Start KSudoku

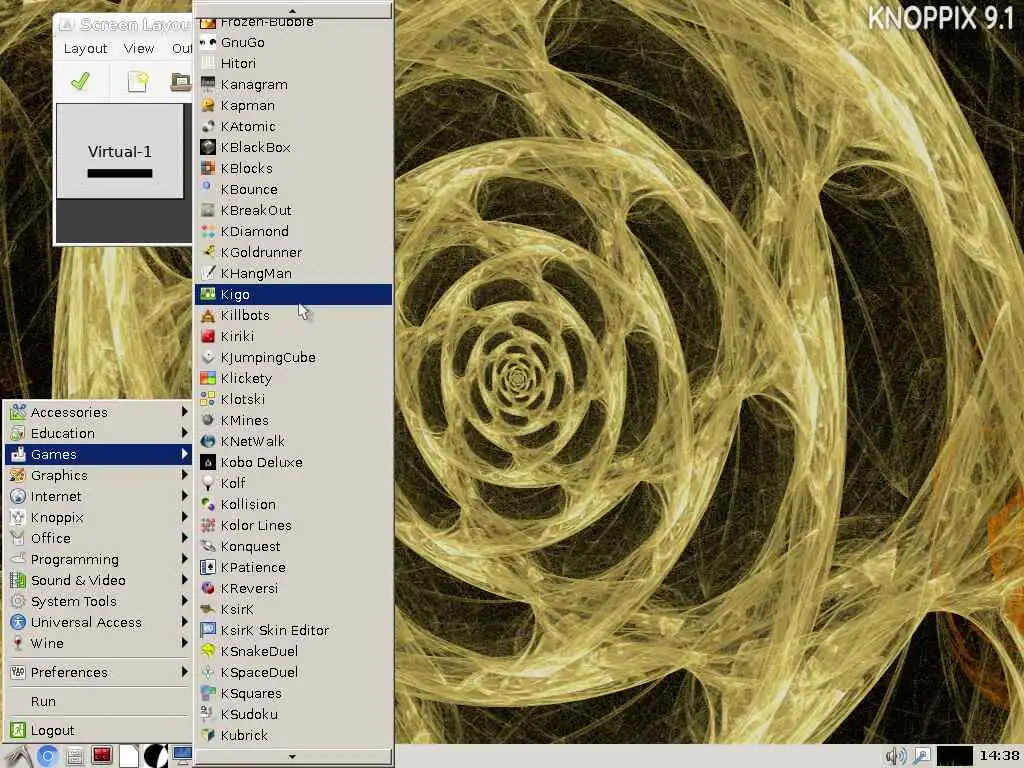click(293, 714)
